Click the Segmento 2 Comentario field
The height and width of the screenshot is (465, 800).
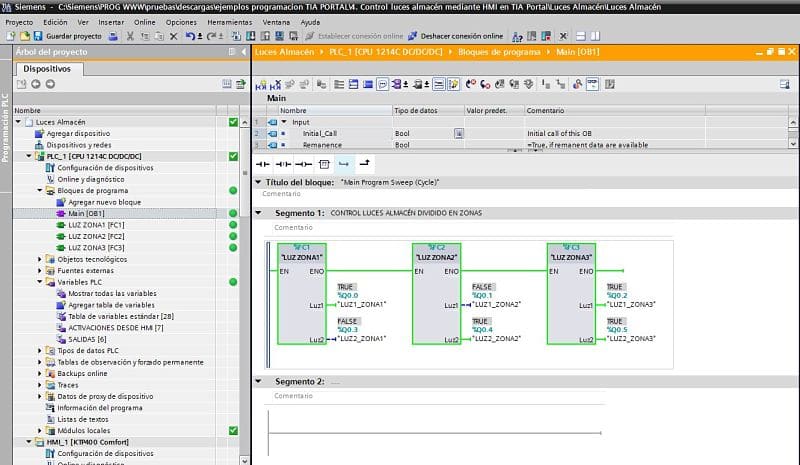click(x=295, y=396)
